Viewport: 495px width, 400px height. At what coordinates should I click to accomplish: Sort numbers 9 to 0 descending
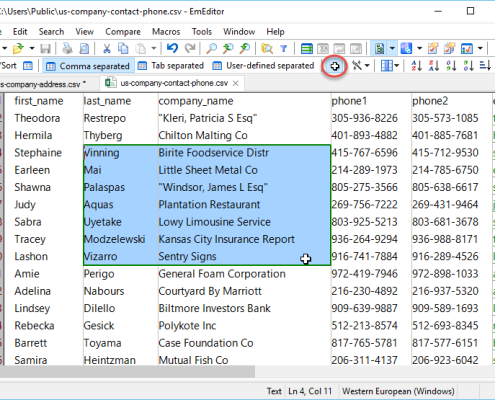469,66
